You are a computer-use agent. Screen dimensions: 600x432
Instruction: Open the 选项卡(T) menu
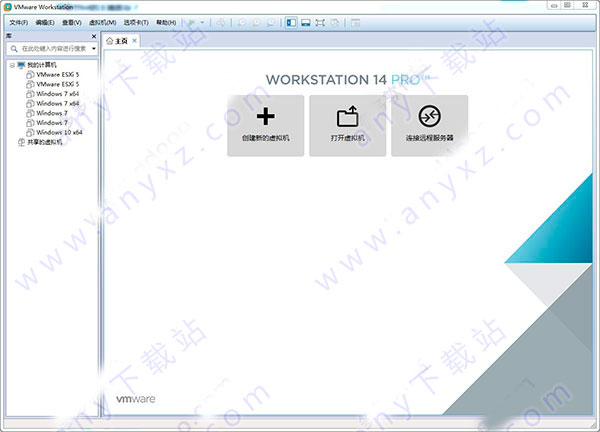[x=136, y=23]
